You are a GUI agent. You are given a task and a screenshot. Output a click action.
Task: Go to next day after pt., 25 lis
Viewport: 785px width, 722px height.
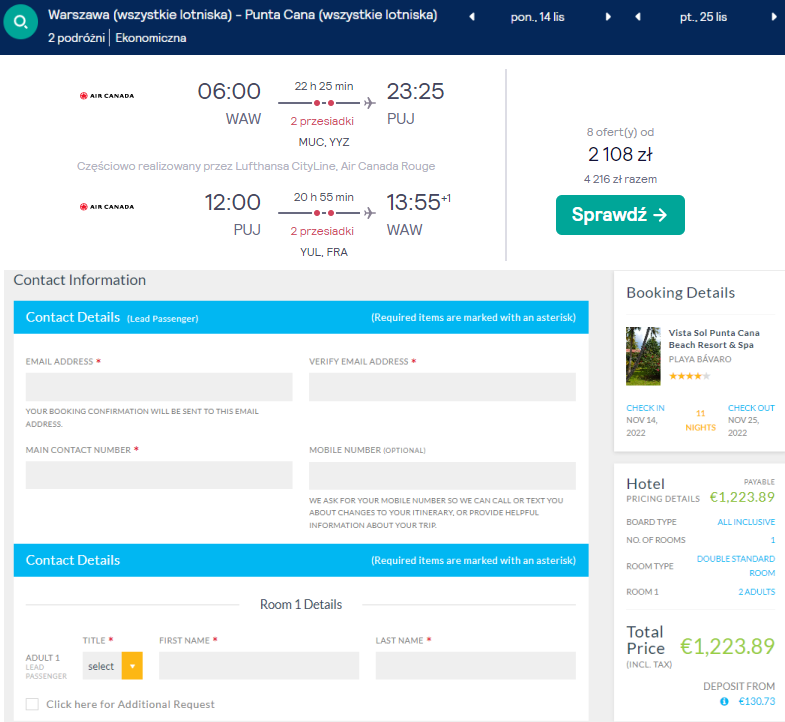click(773, 17)
